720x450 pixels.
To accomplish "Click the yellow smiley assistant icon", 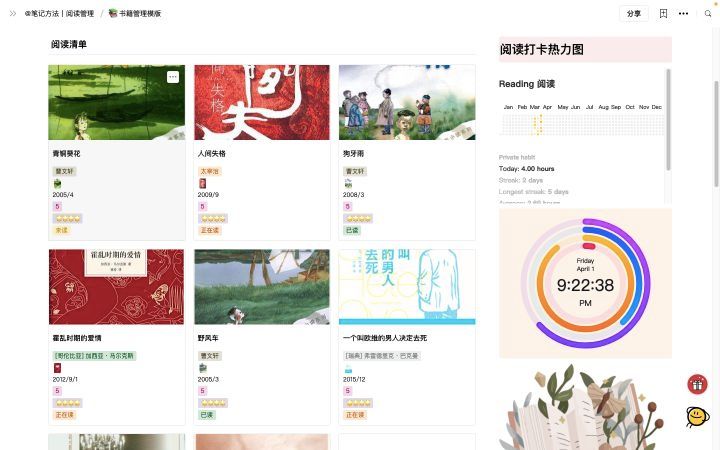I will click(697, 416).
